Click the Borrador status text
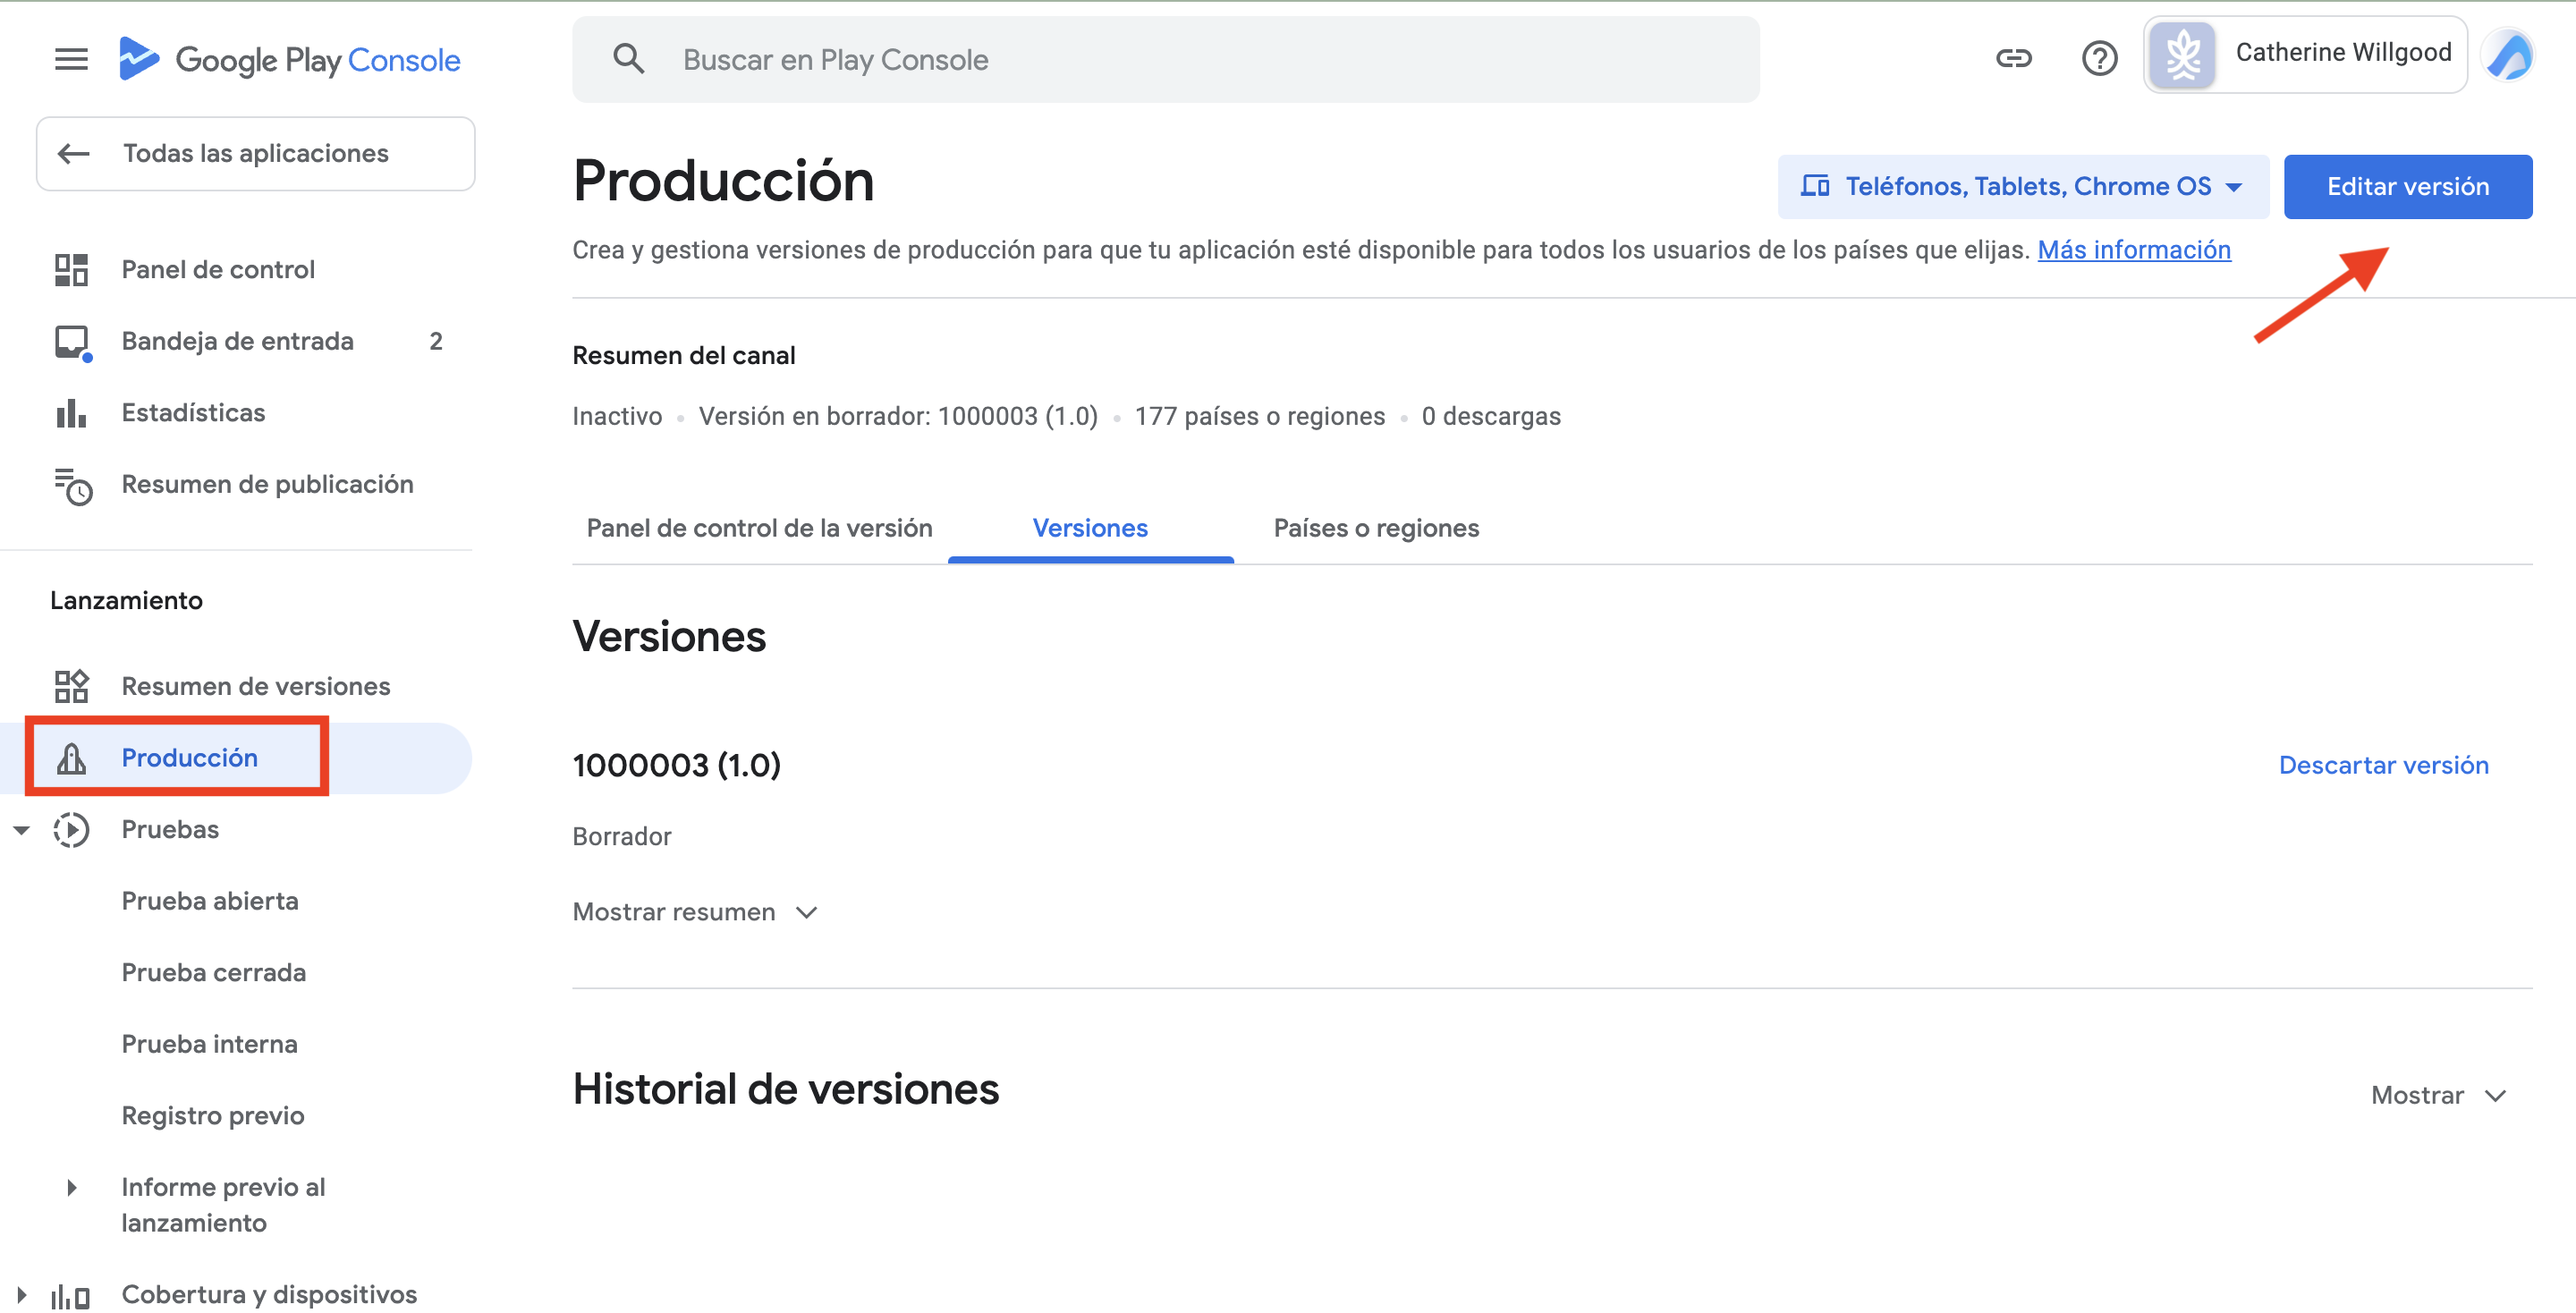Screen dimensions: 2576x1313 coord(622,836)
